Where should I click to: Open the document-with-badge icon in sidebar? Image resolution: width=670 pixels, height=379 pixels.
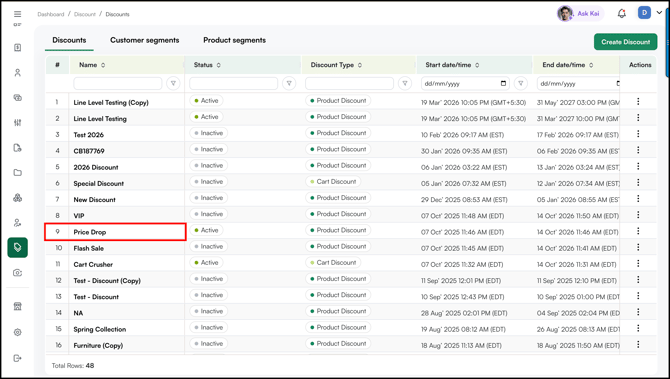point(18,148)
